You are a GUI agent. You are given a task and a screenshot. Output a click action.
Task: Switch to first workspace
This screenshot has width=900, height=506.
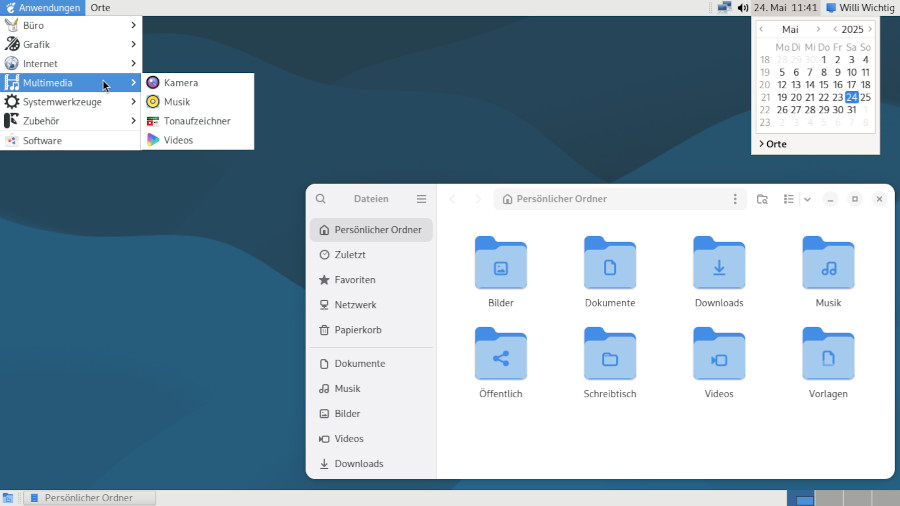point(801,498)
